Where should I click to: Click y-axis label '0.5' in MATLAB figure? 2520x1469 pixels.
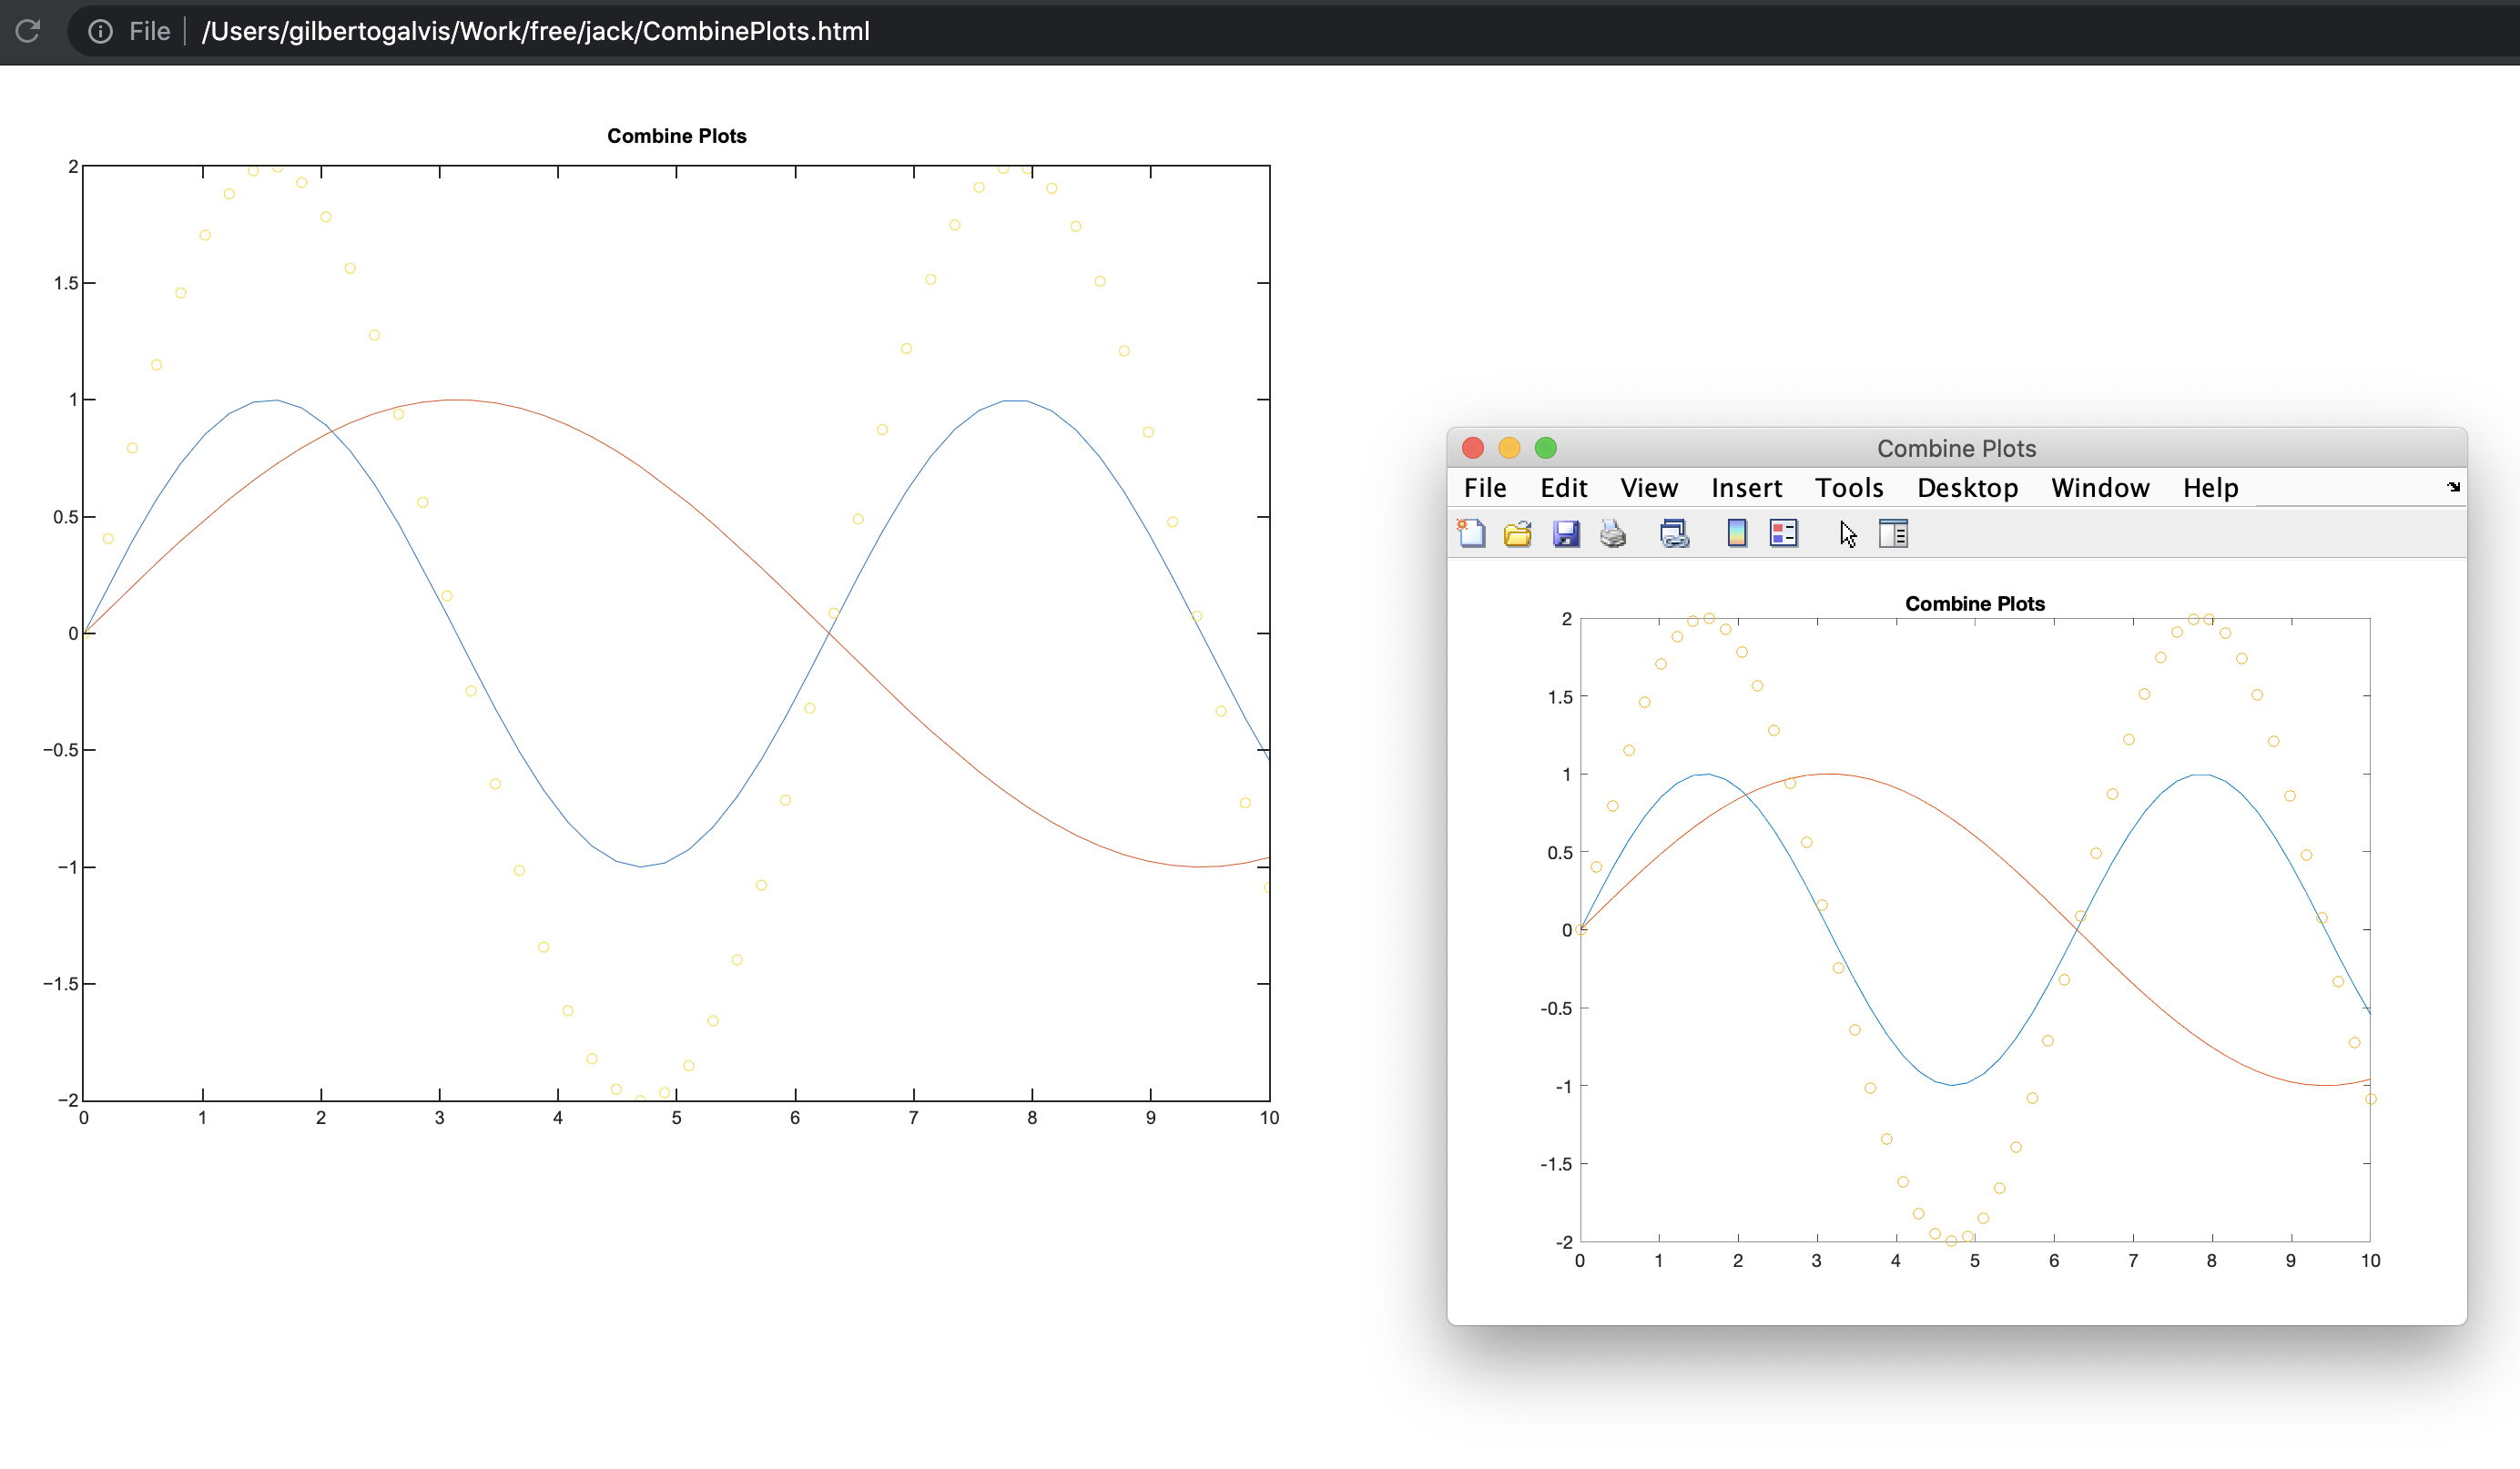coord(1560,853)
